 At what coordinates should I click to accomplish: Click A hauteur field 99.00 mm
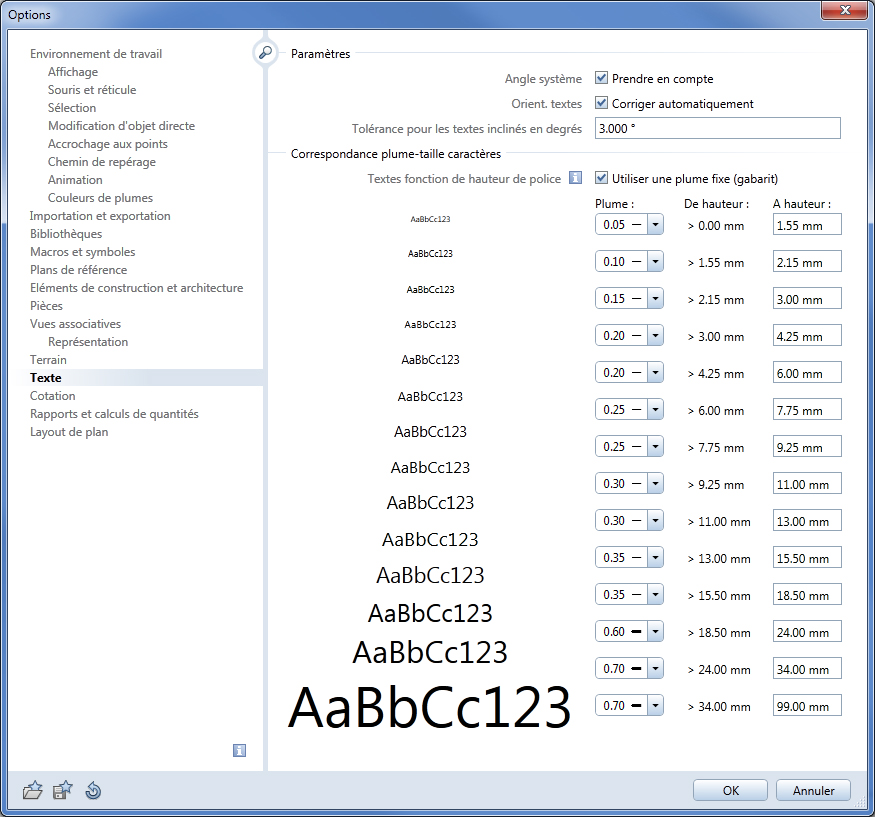click(x=807, y=705)
